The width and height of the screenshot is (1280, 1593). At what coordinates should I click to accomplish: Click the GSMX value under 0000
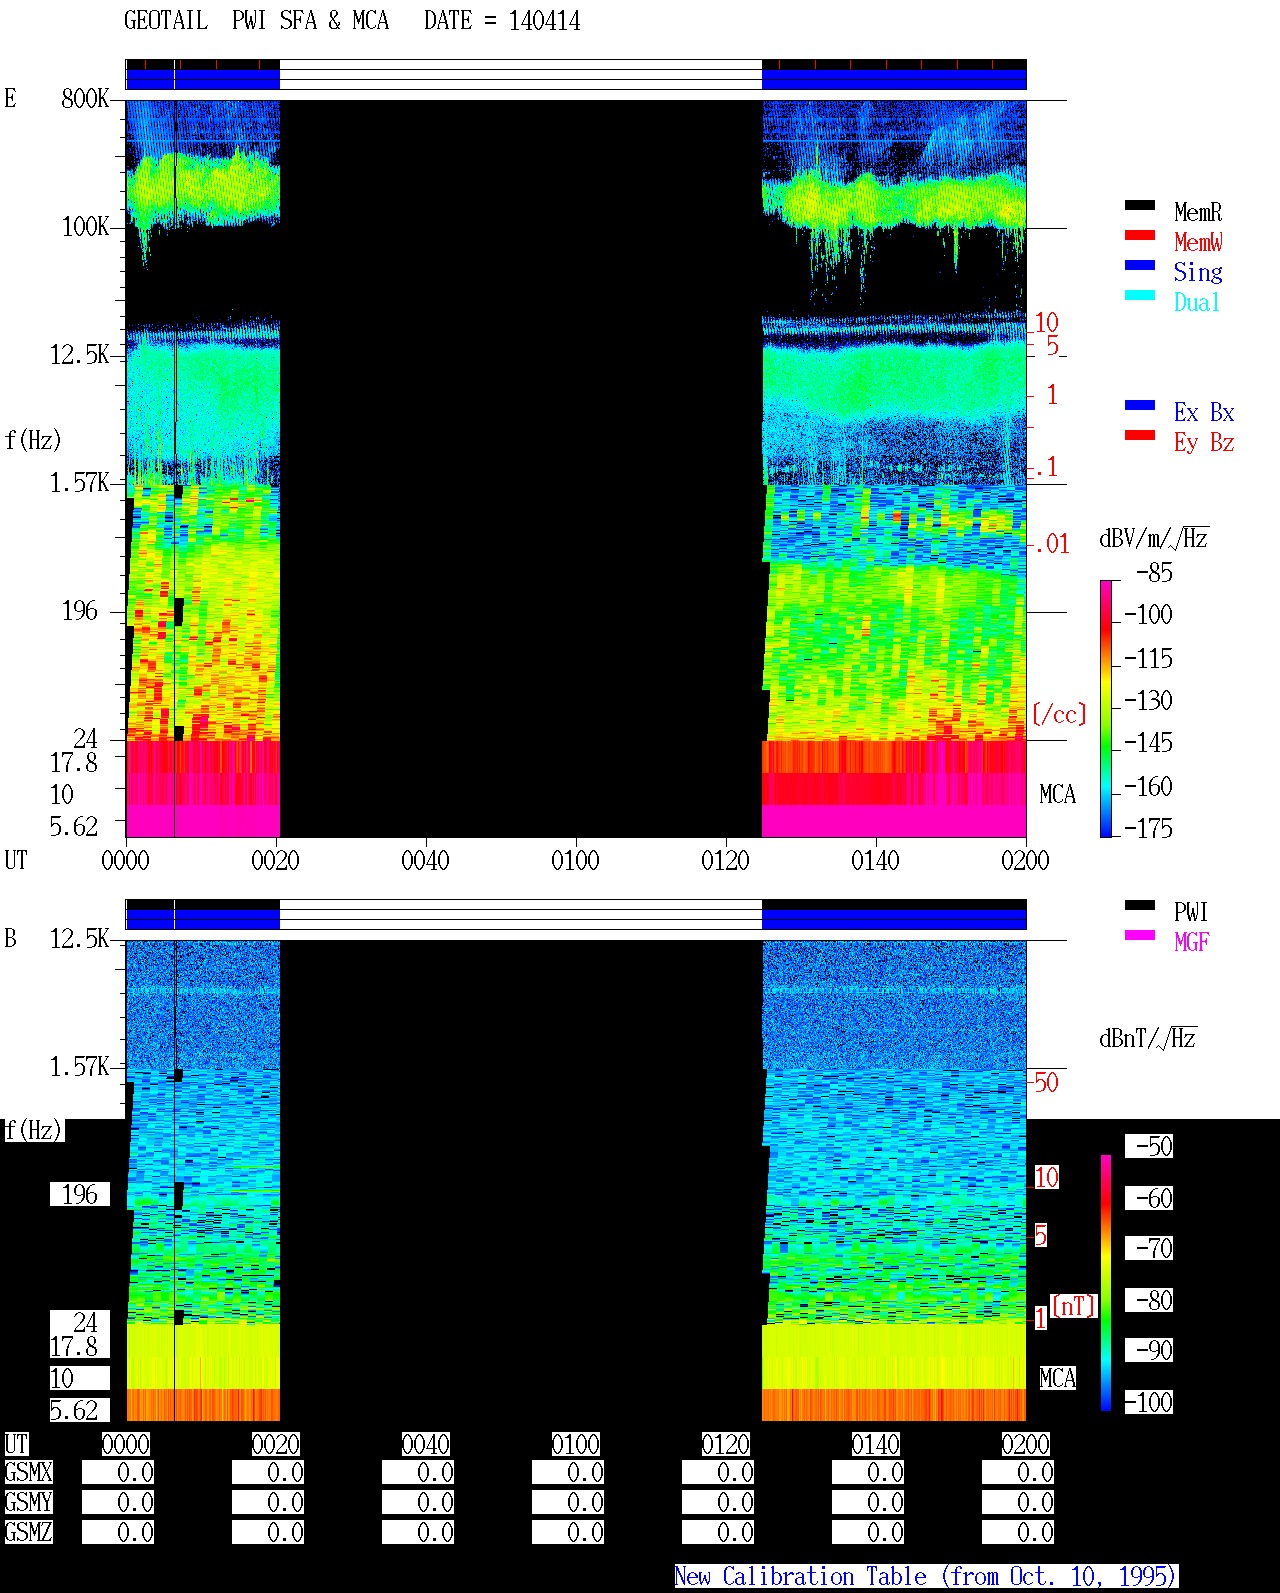point(118,1473)
